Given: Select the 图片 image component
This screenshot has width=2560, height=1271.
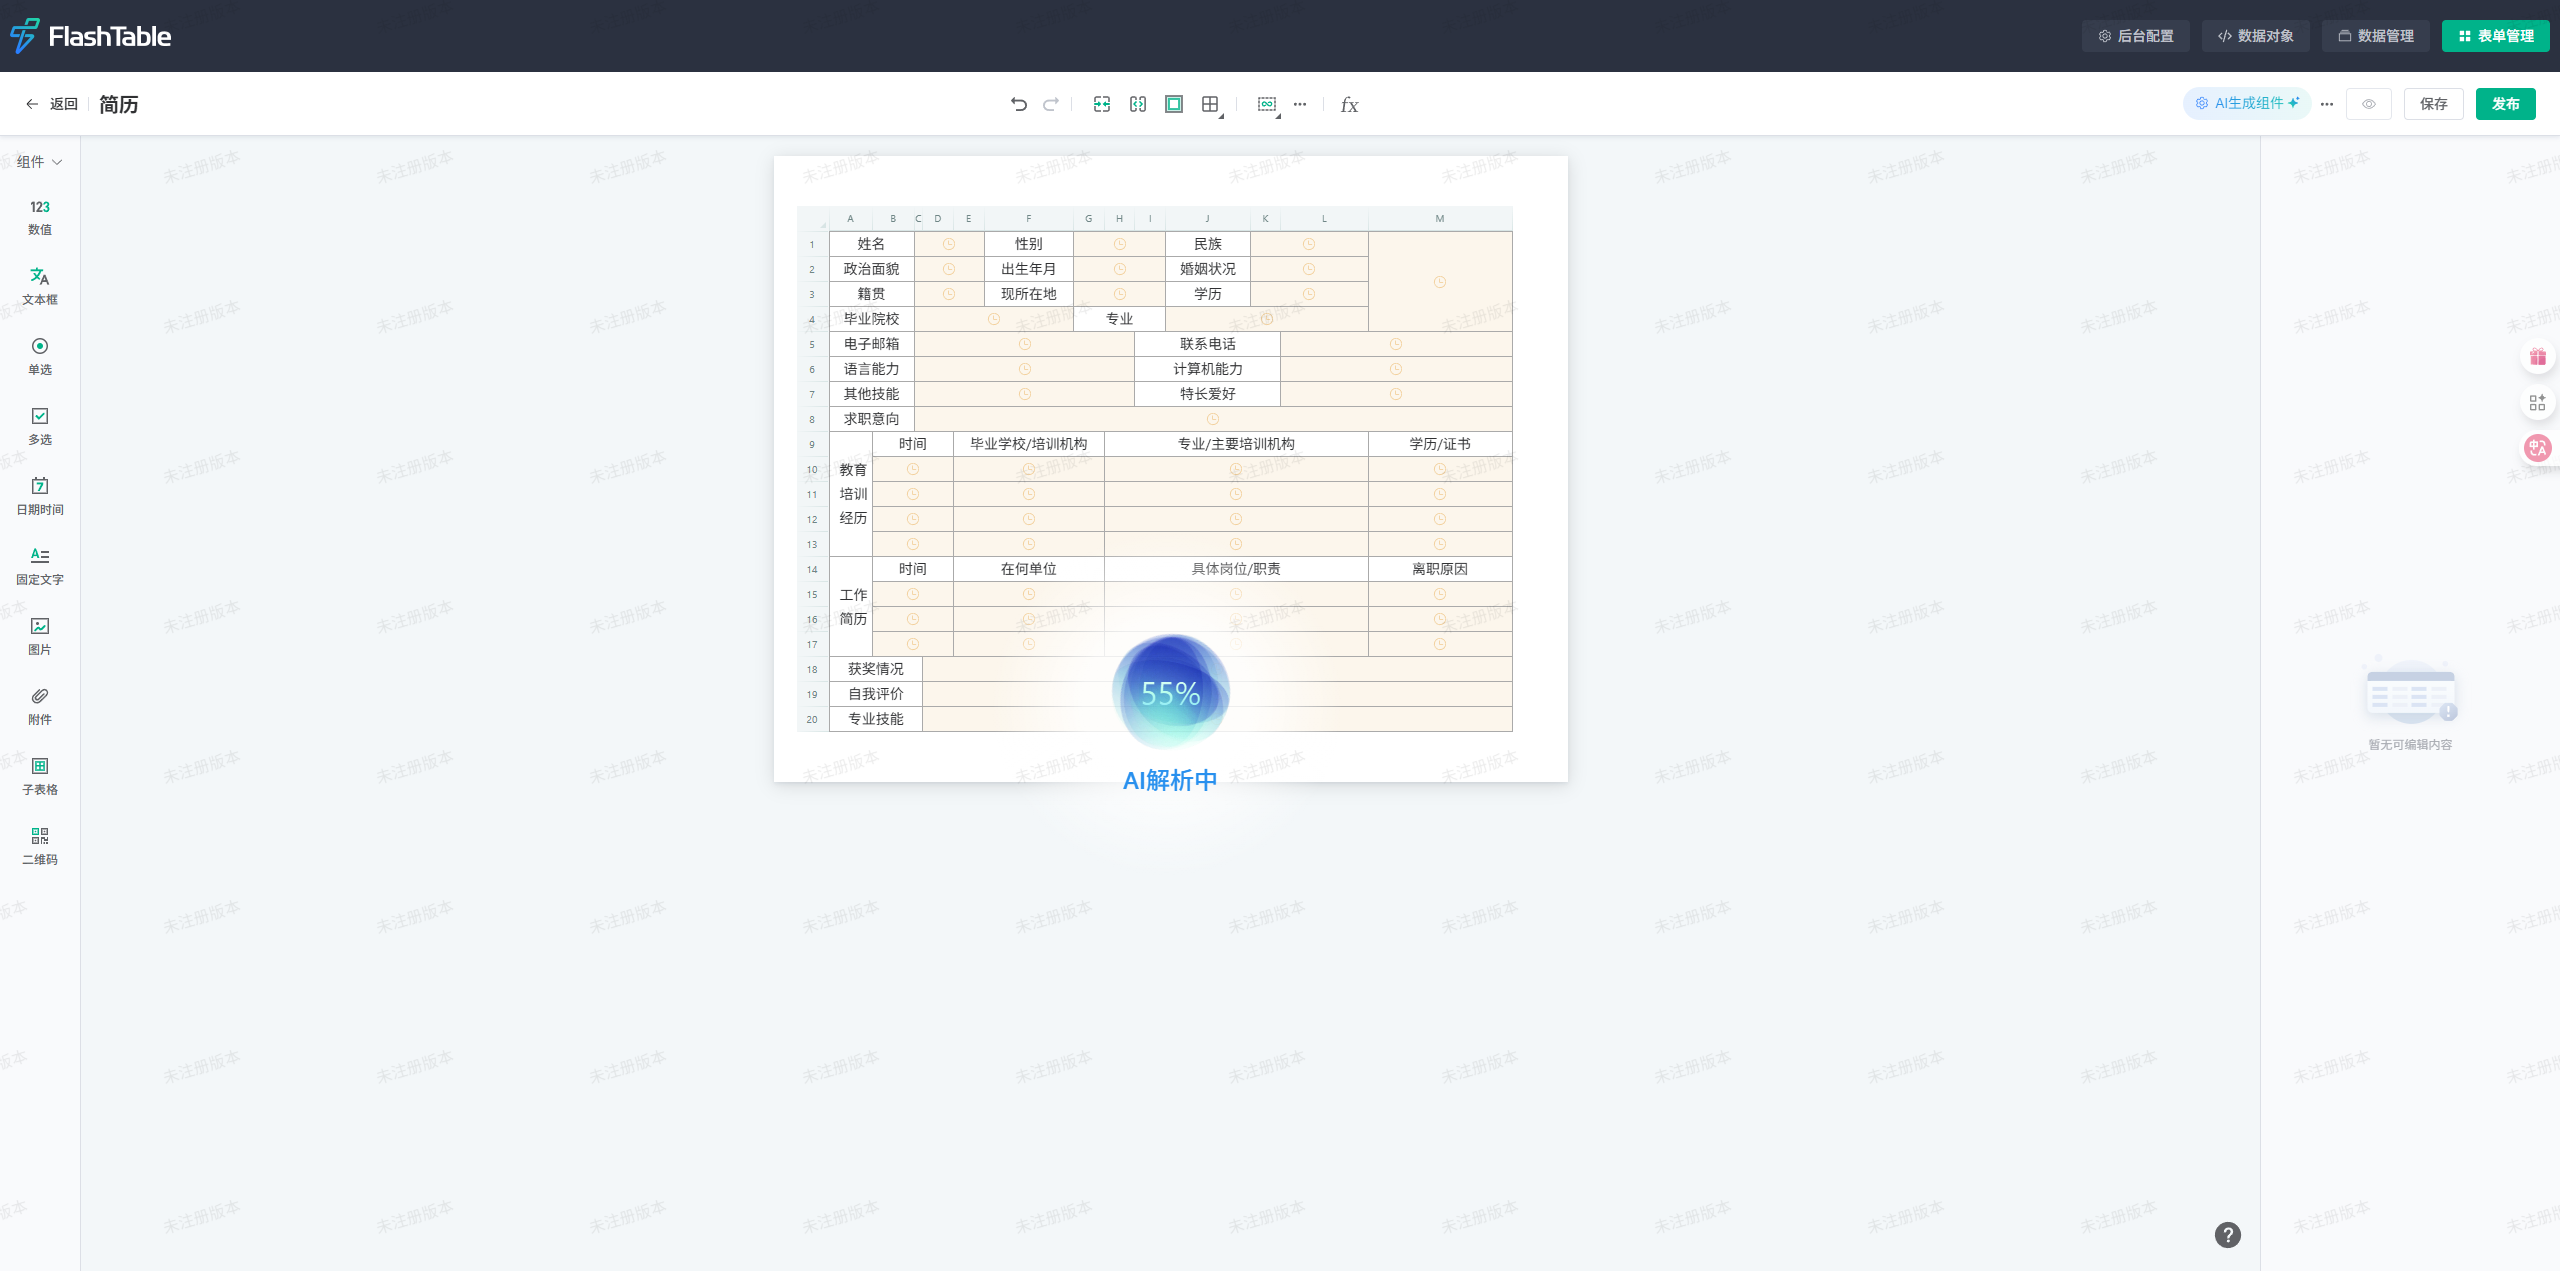Looking at the screenshot, I should (x=40, y=635).
